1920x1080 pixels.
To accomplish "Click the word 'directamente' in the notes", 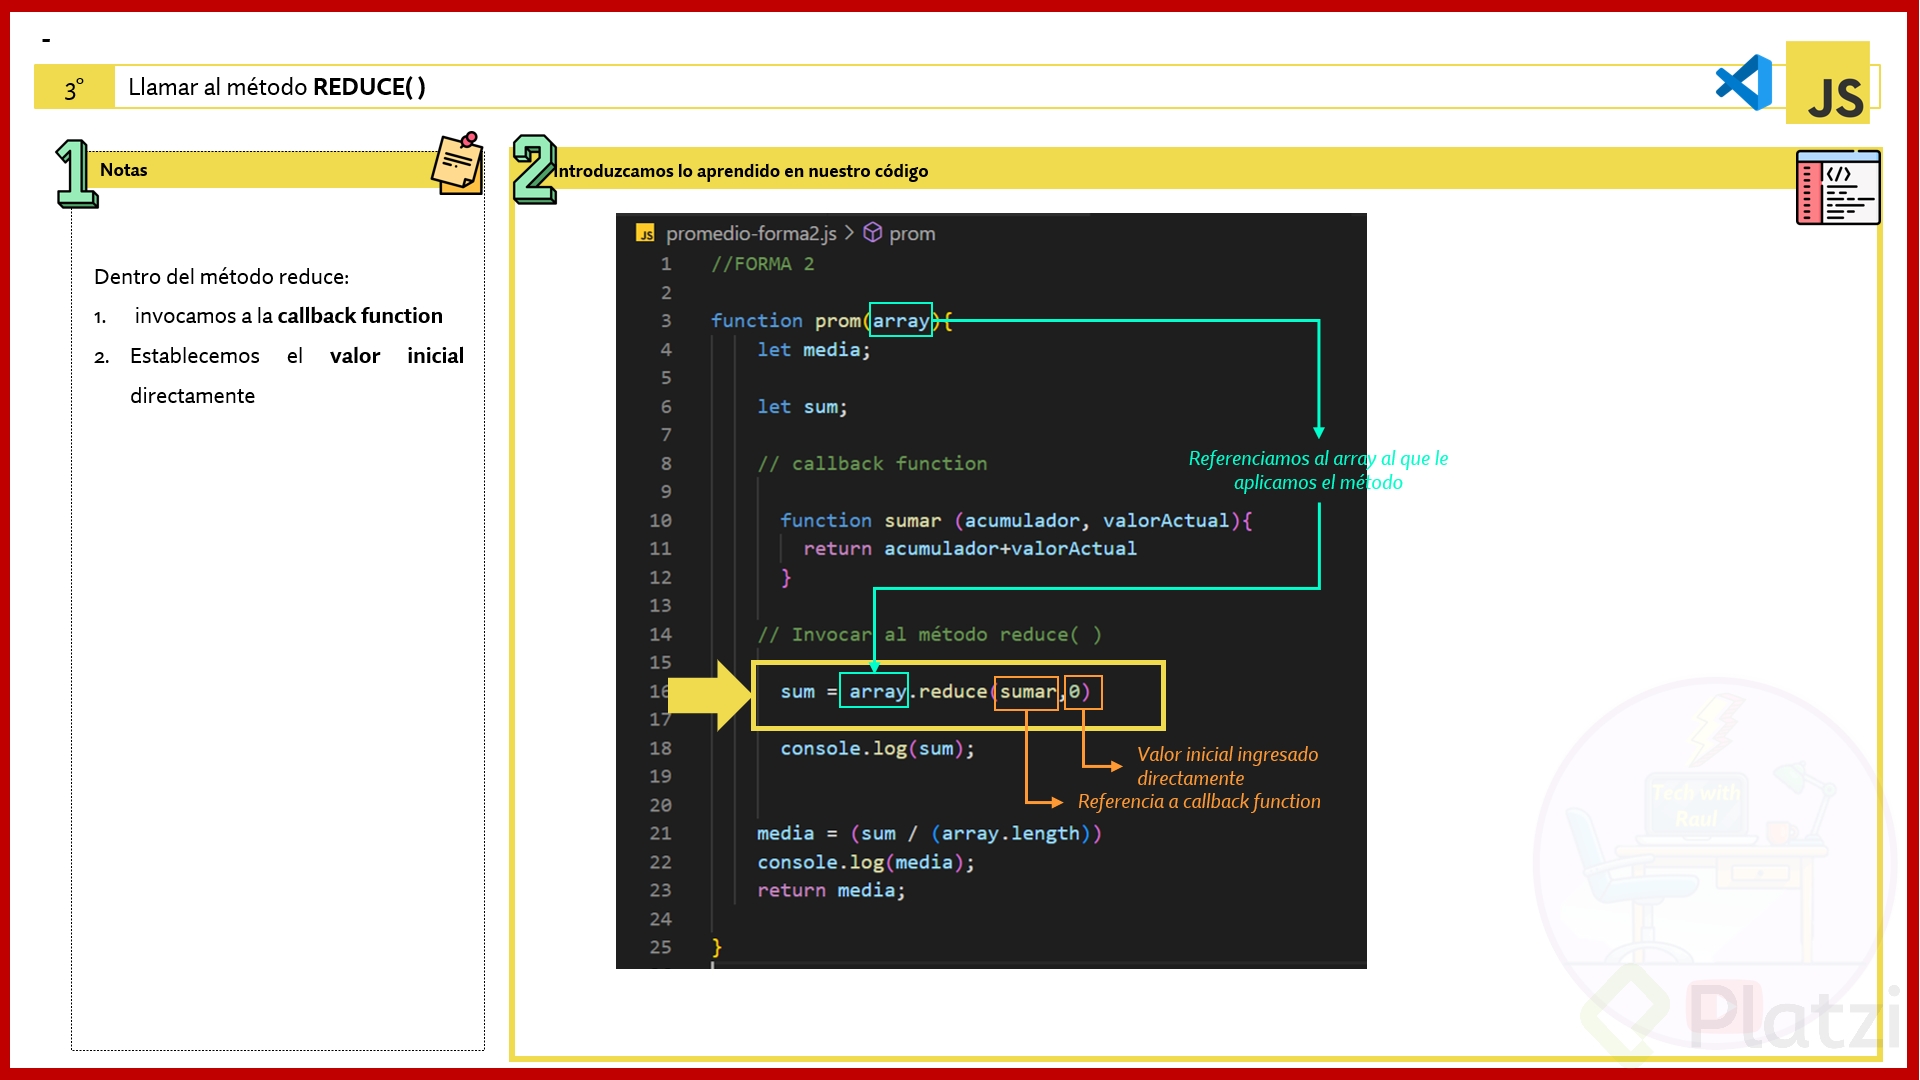I will (193, 396).
